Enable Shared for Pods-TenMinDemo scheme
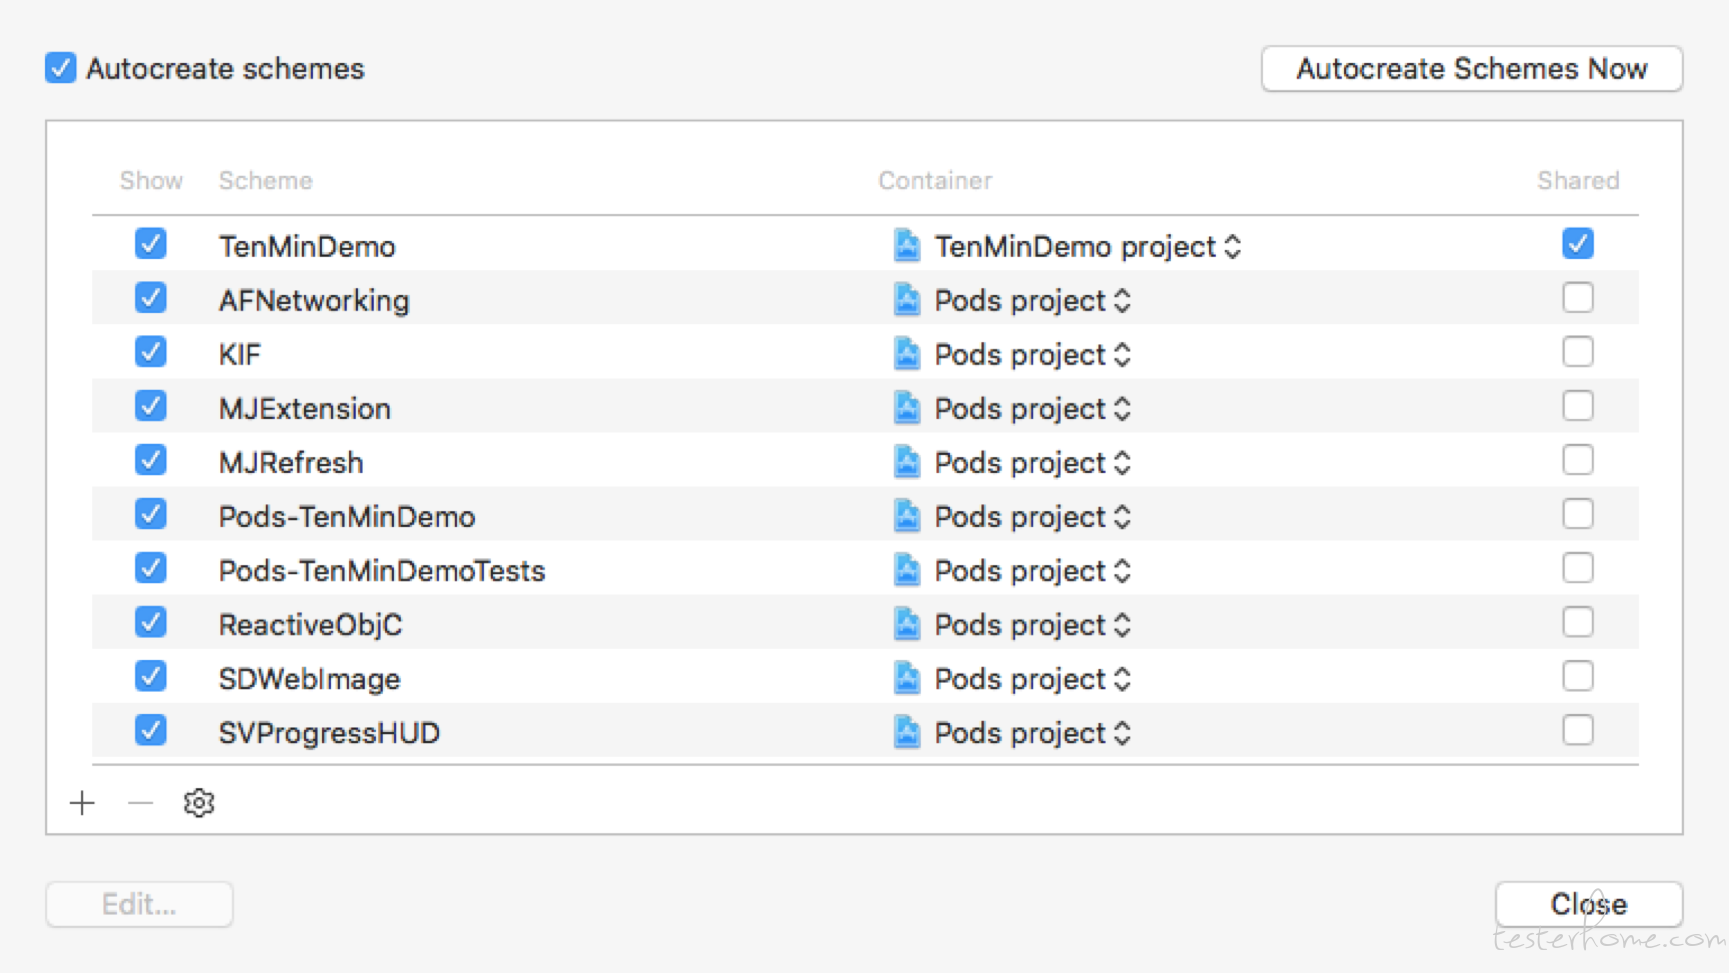This screenshot has width=1729, height=973. coord(1578,514)
